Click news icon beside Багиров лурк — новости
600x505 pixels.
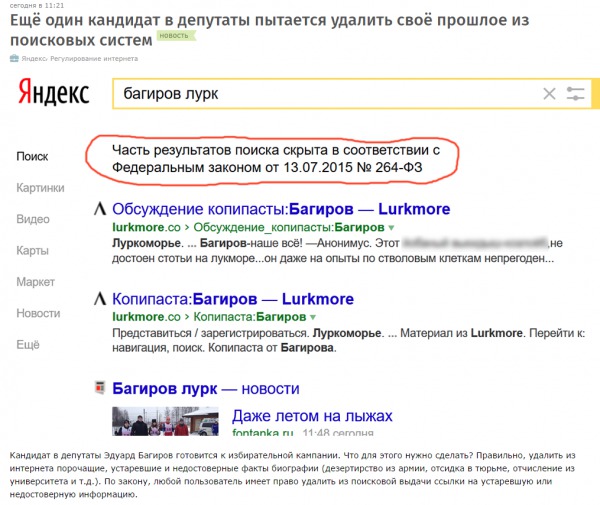[100, 387]
